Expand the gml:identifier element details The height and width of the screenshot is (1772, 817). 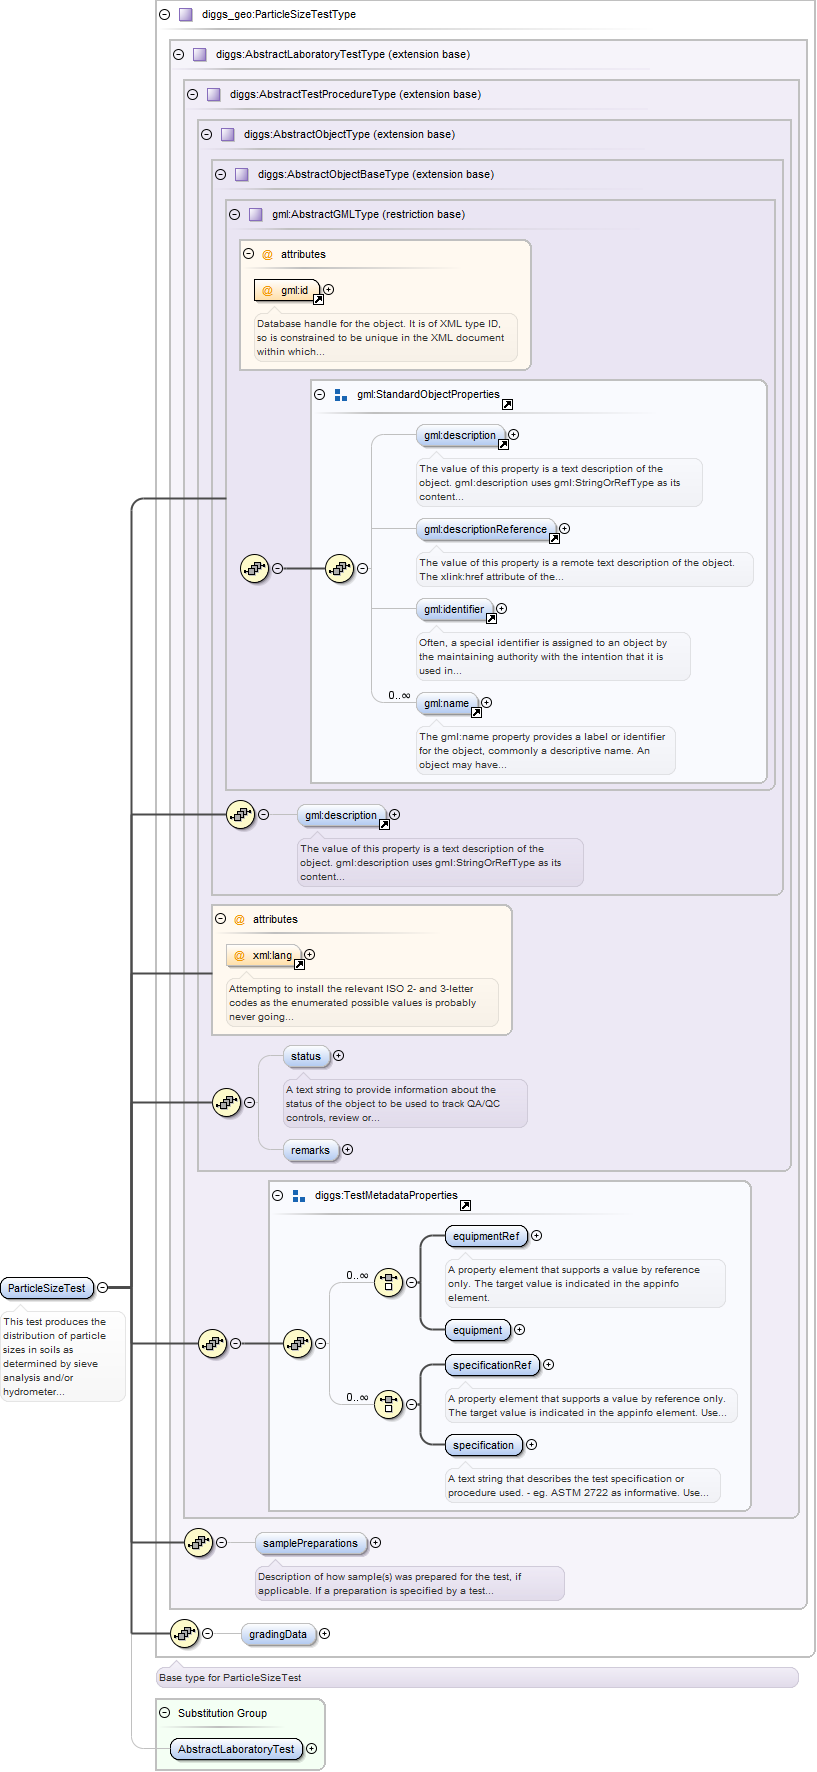502,608
